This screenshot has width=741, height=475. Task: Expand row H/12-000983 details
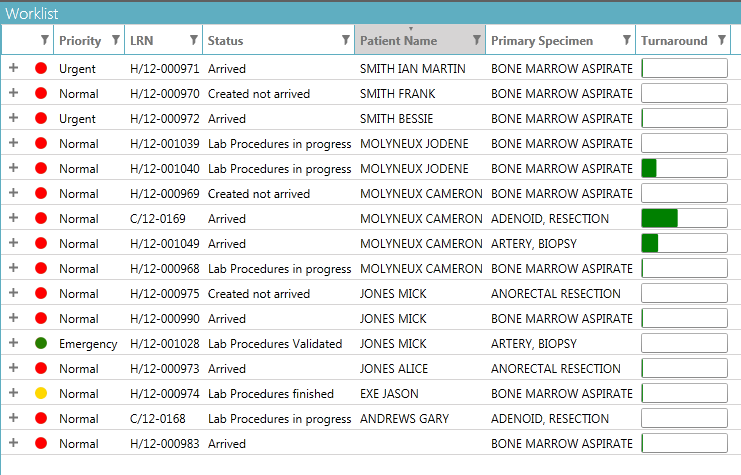[13, 443]
